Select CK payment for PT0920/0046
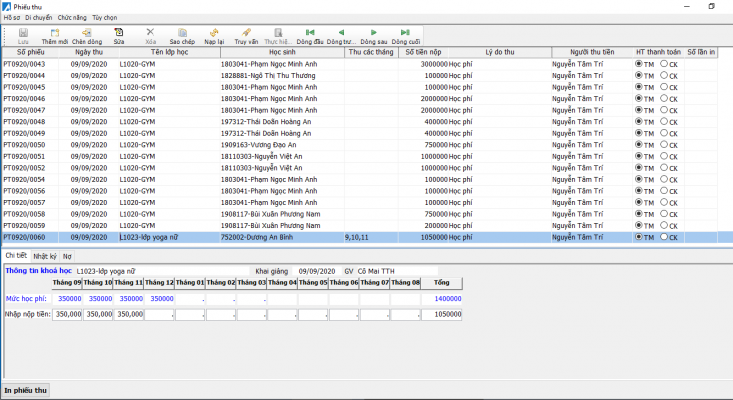The width and height of the screenshot is (733, 400). 664,98
